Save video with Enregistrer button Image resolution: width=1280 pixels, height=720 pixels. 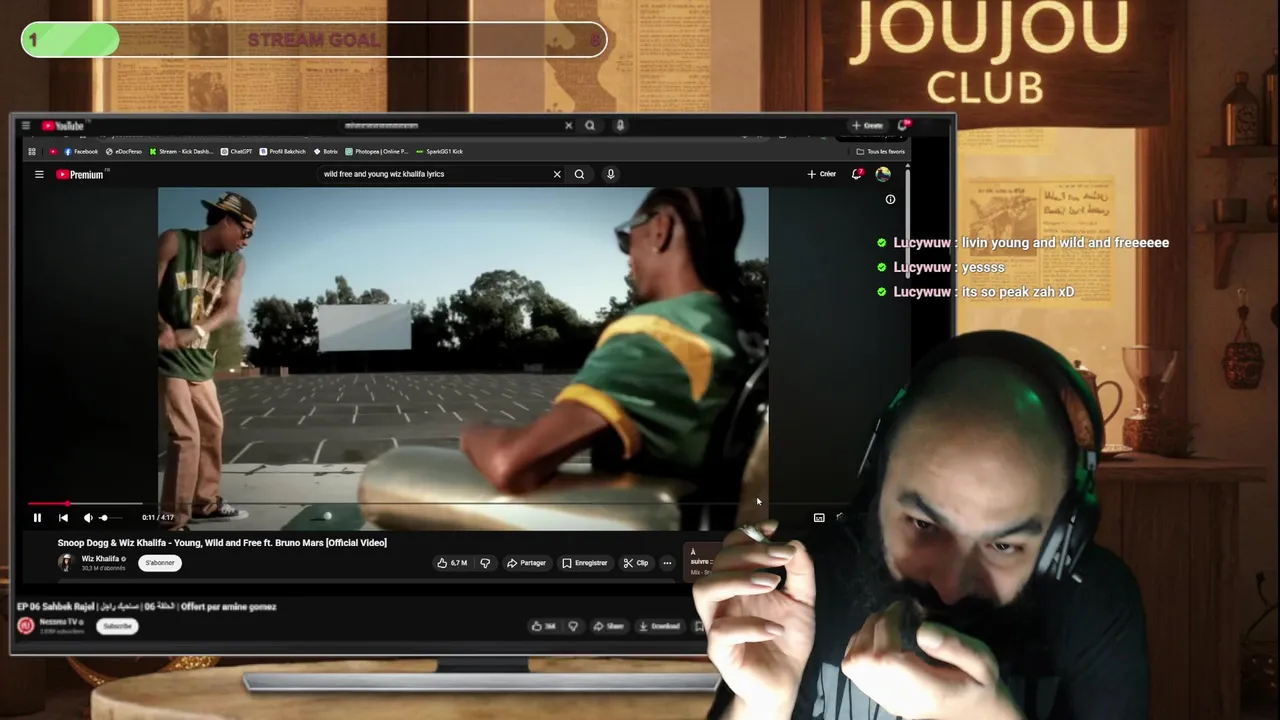(x=585, y=563)
